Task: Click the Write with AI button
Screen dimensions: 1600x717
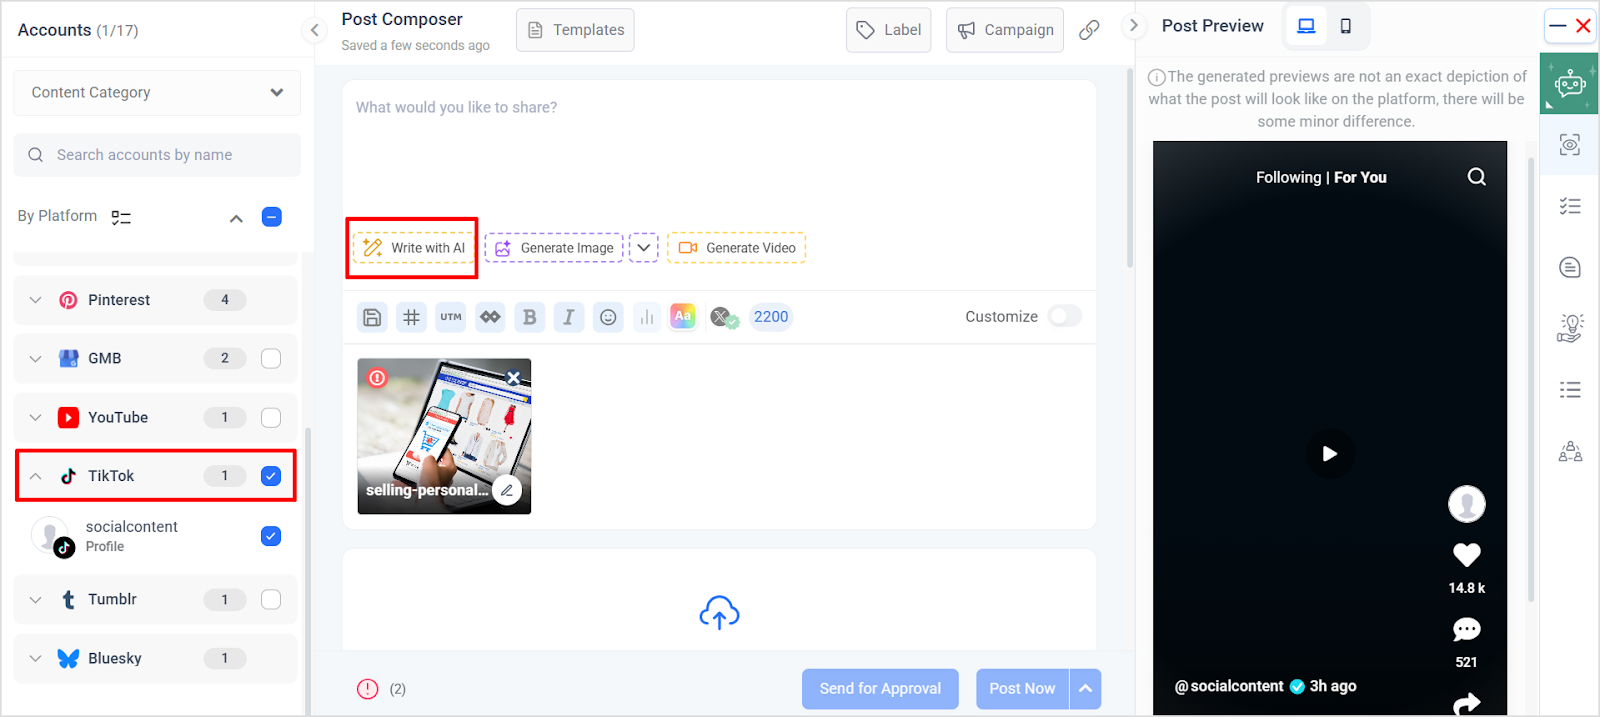Action: 414,248
